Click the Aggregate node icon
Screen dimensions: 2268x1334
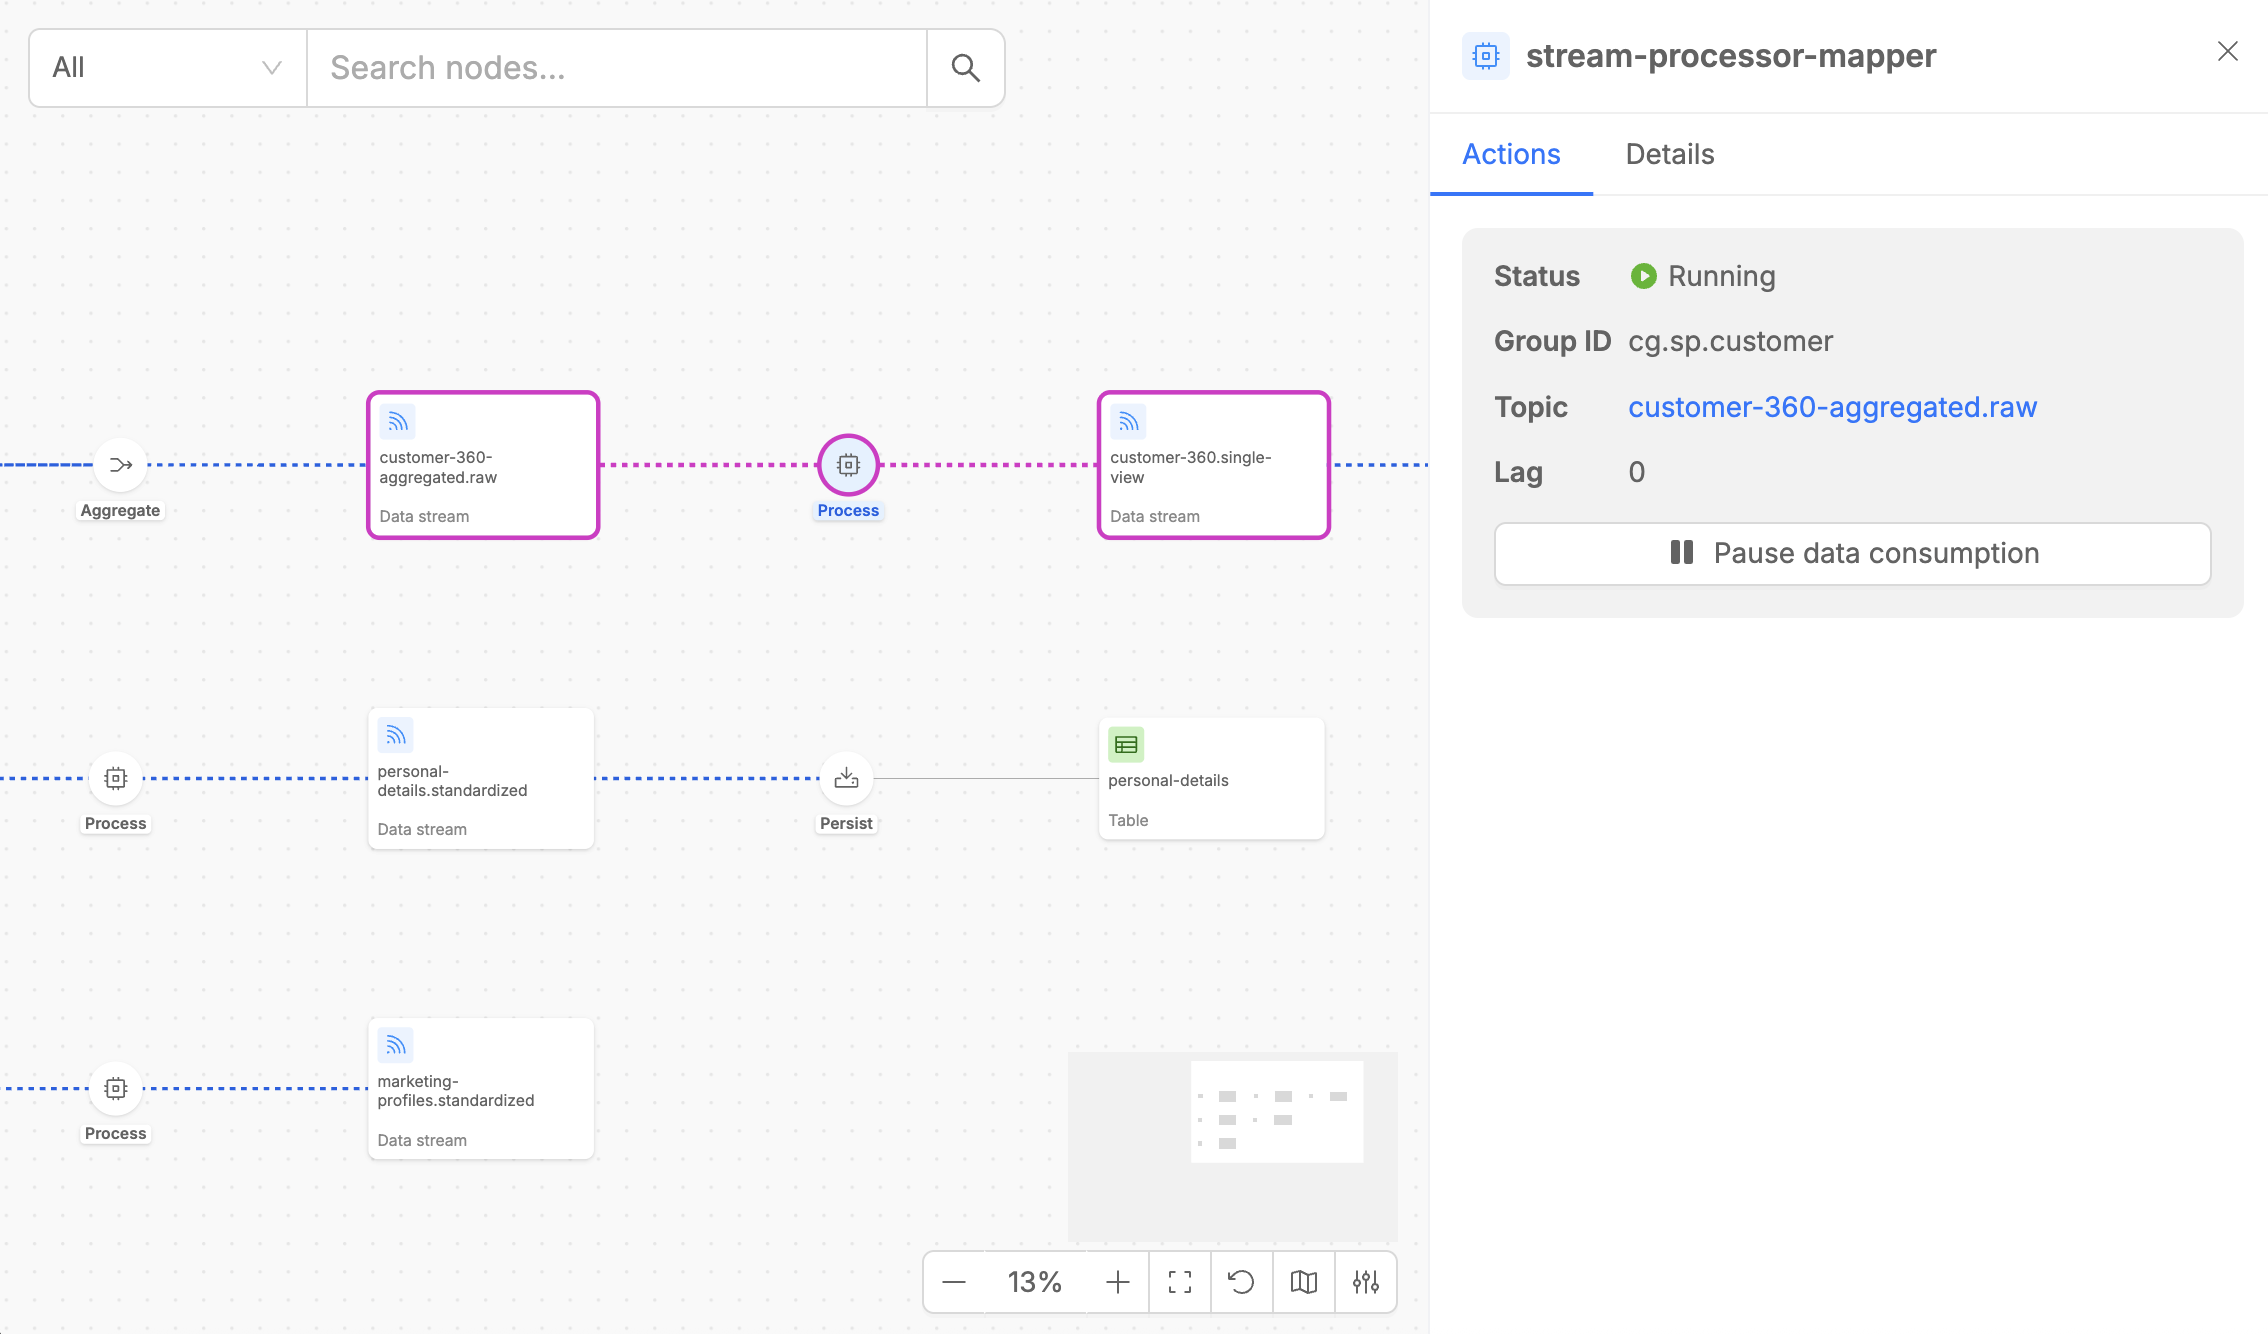[121, 465]
